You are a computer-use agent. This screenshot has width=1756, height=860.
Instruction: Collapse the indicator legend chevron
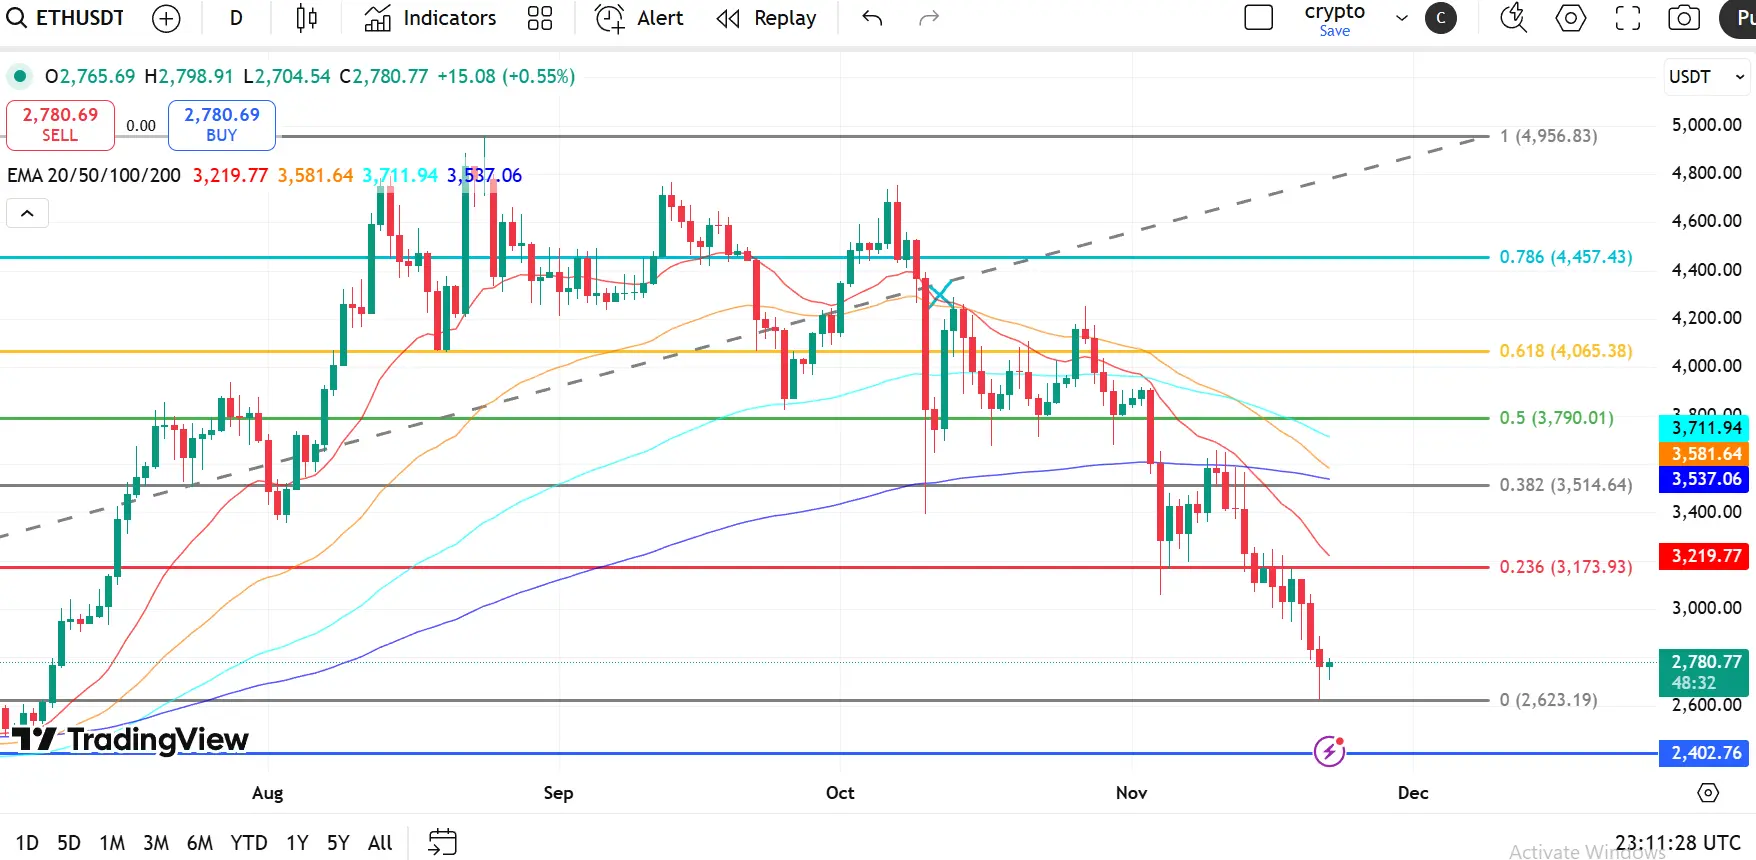pos(27,213)
